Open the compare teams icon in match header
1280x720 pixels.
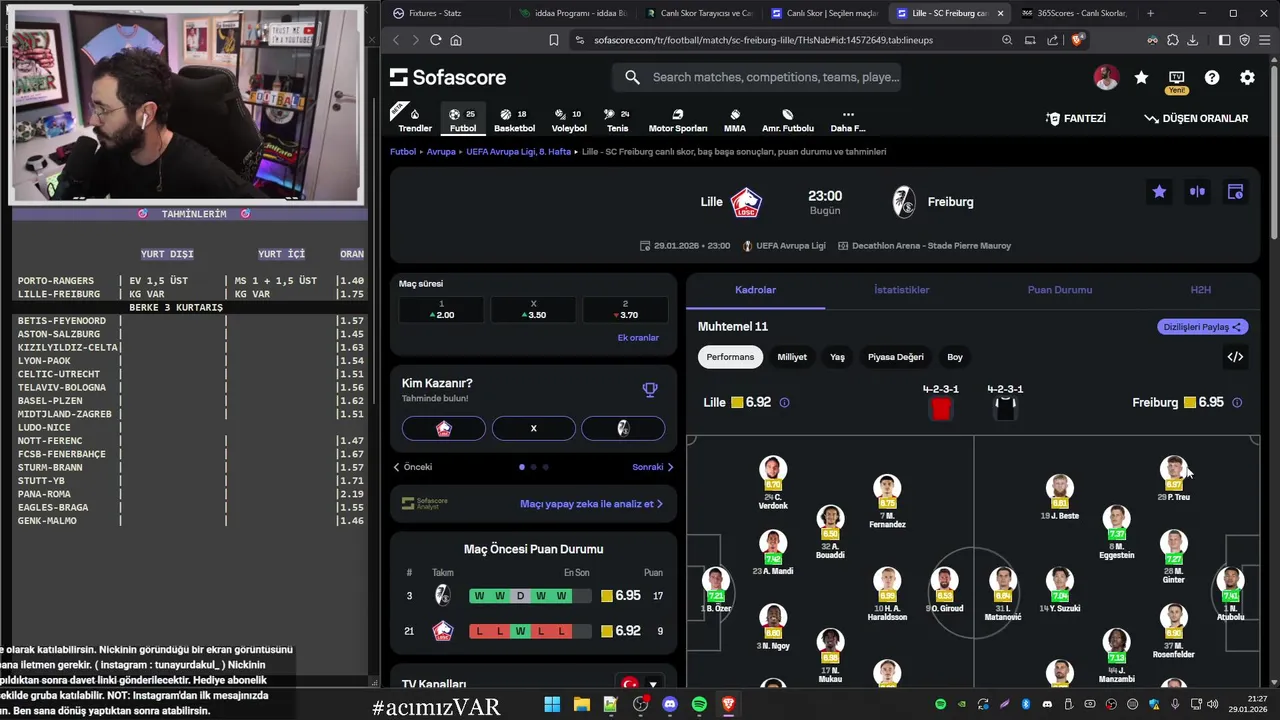(x=1197, y=192)
